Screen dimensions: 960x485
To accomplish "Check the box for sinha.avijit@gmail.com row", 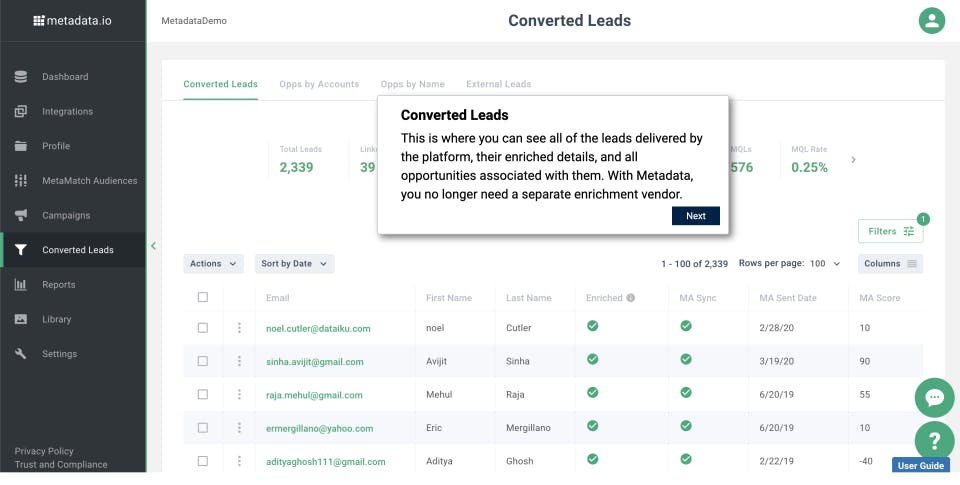I will click(203, 361).
